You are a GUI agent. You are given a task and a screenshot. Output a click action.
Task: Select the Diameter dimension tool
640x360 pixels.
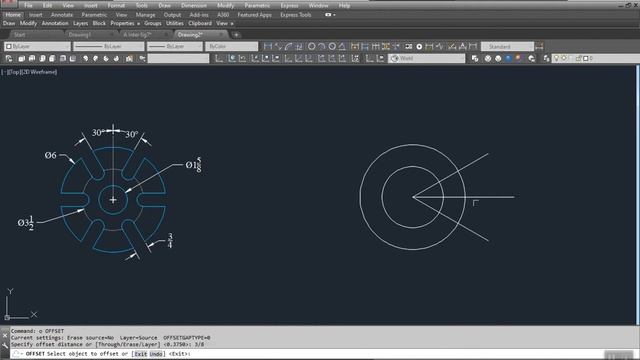[332, 47]
